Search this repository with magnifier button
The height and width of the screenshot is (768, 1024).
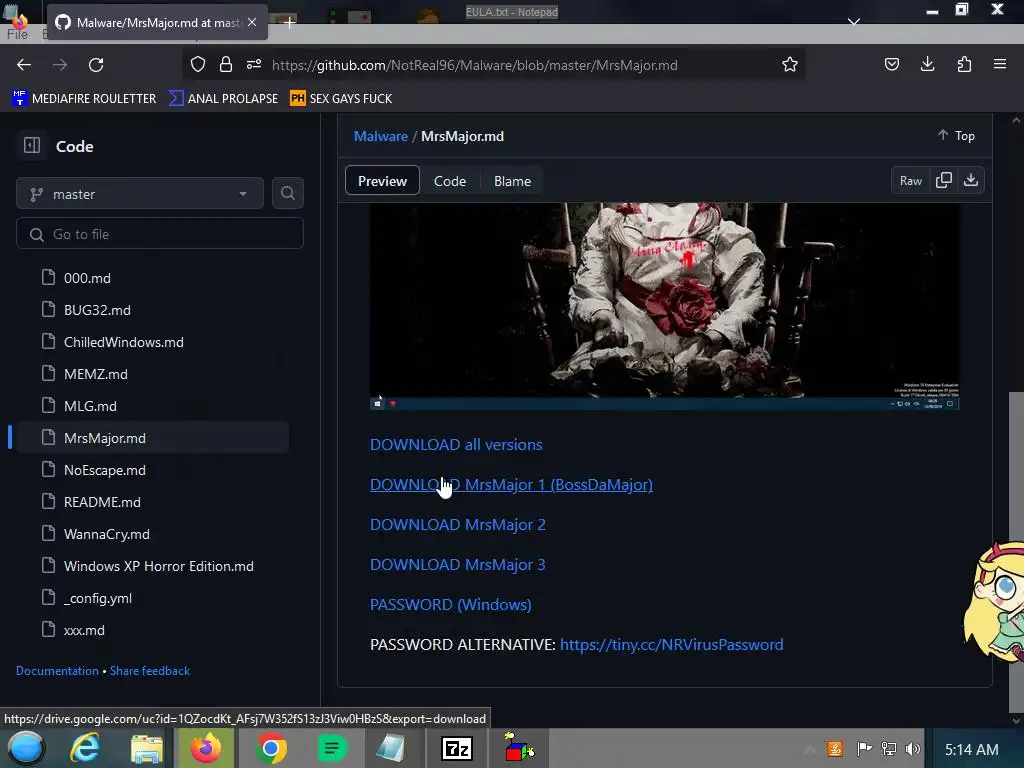[288, 193]
